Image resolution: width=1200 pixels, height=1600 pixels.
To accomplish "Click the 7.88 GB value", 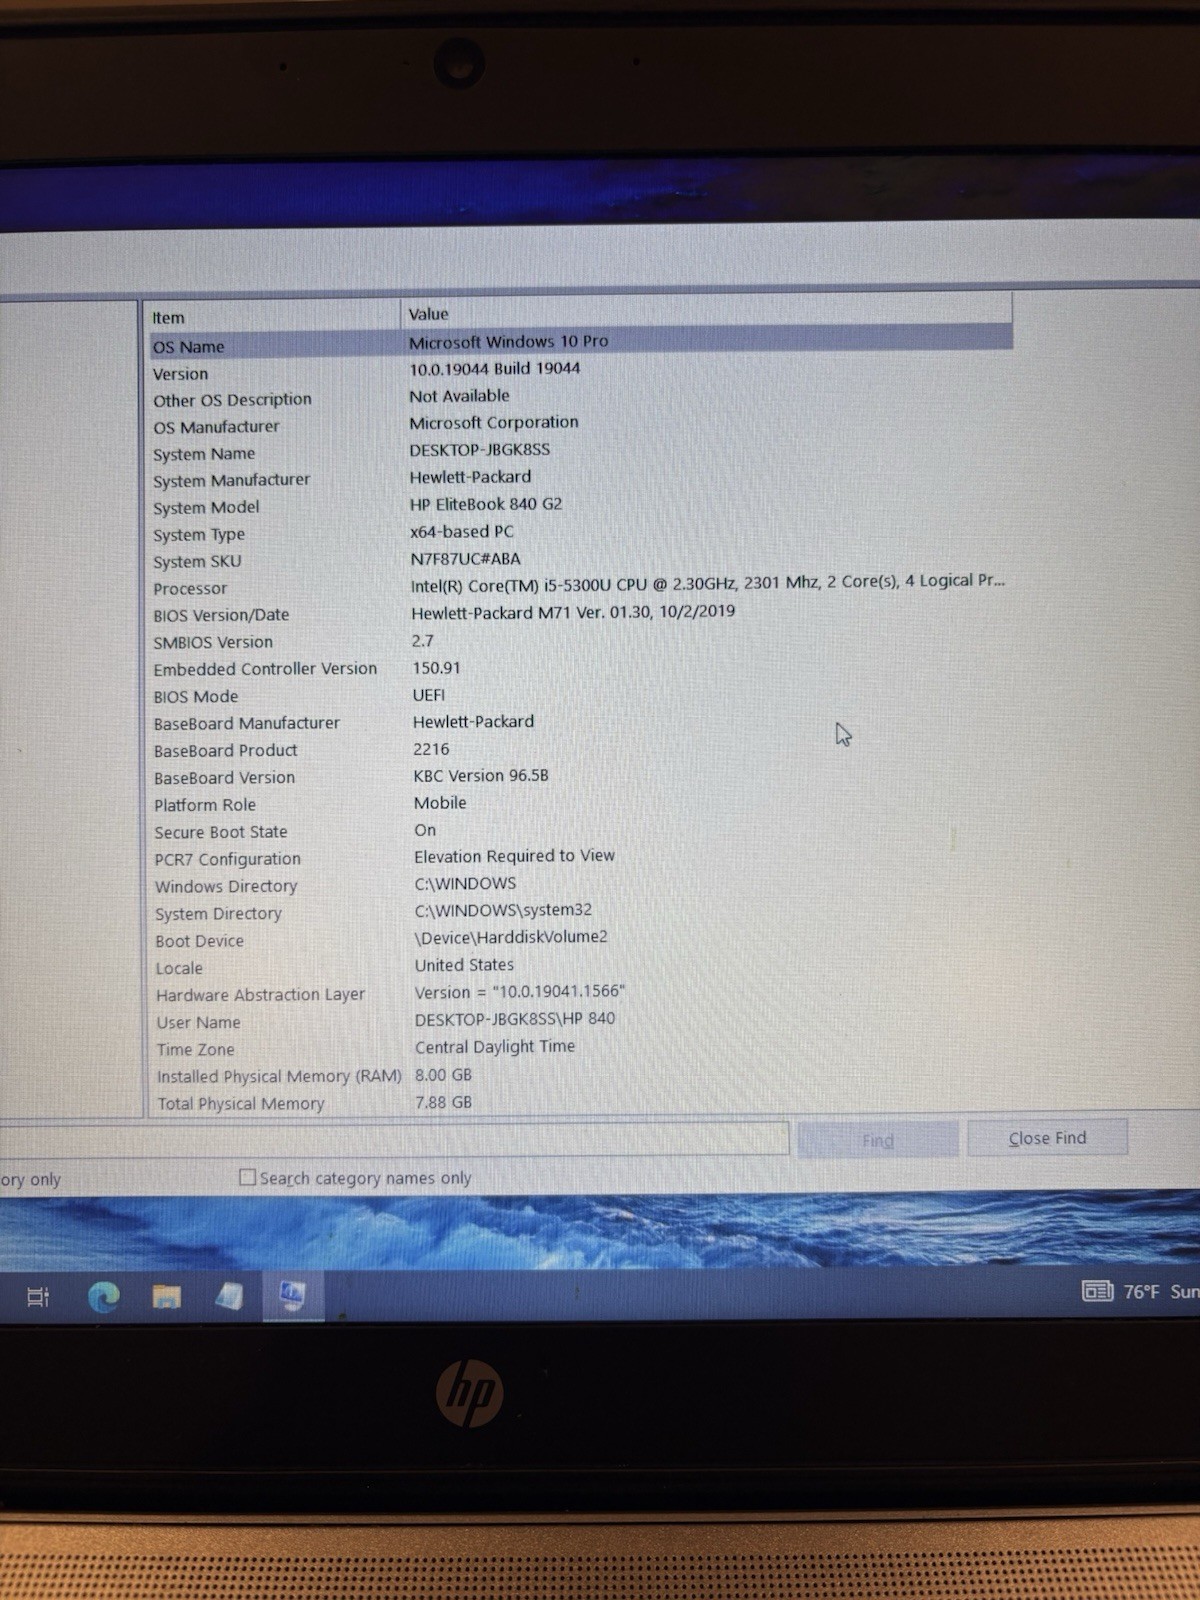I will (443, 1102).
